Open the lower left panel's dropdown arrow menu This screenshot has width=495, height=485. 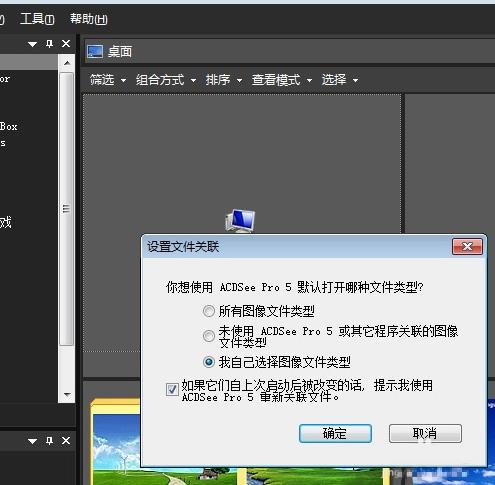click(32, 441)
